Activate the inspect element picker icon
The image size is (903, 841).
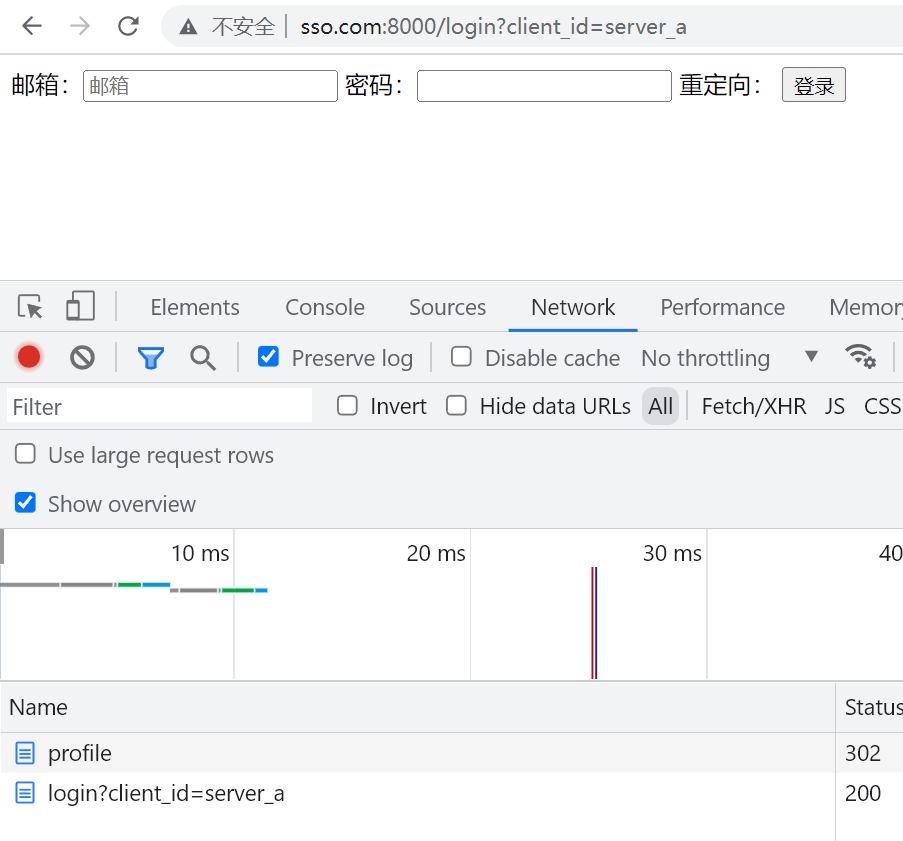coord(30,307)
